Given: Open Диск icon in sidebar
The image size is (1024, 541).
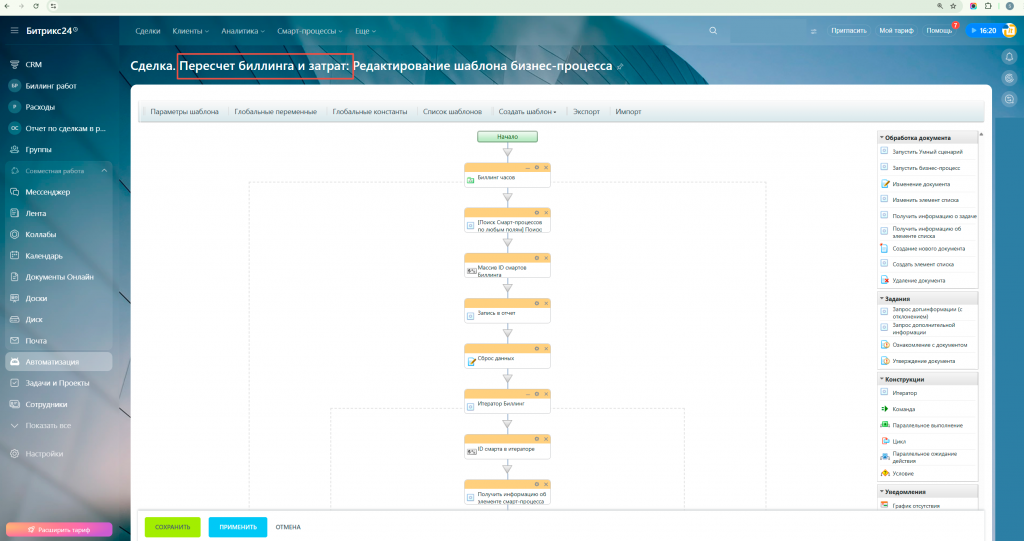Looking at the screenshot, I should pyautogui.click(x=14, y=320).
